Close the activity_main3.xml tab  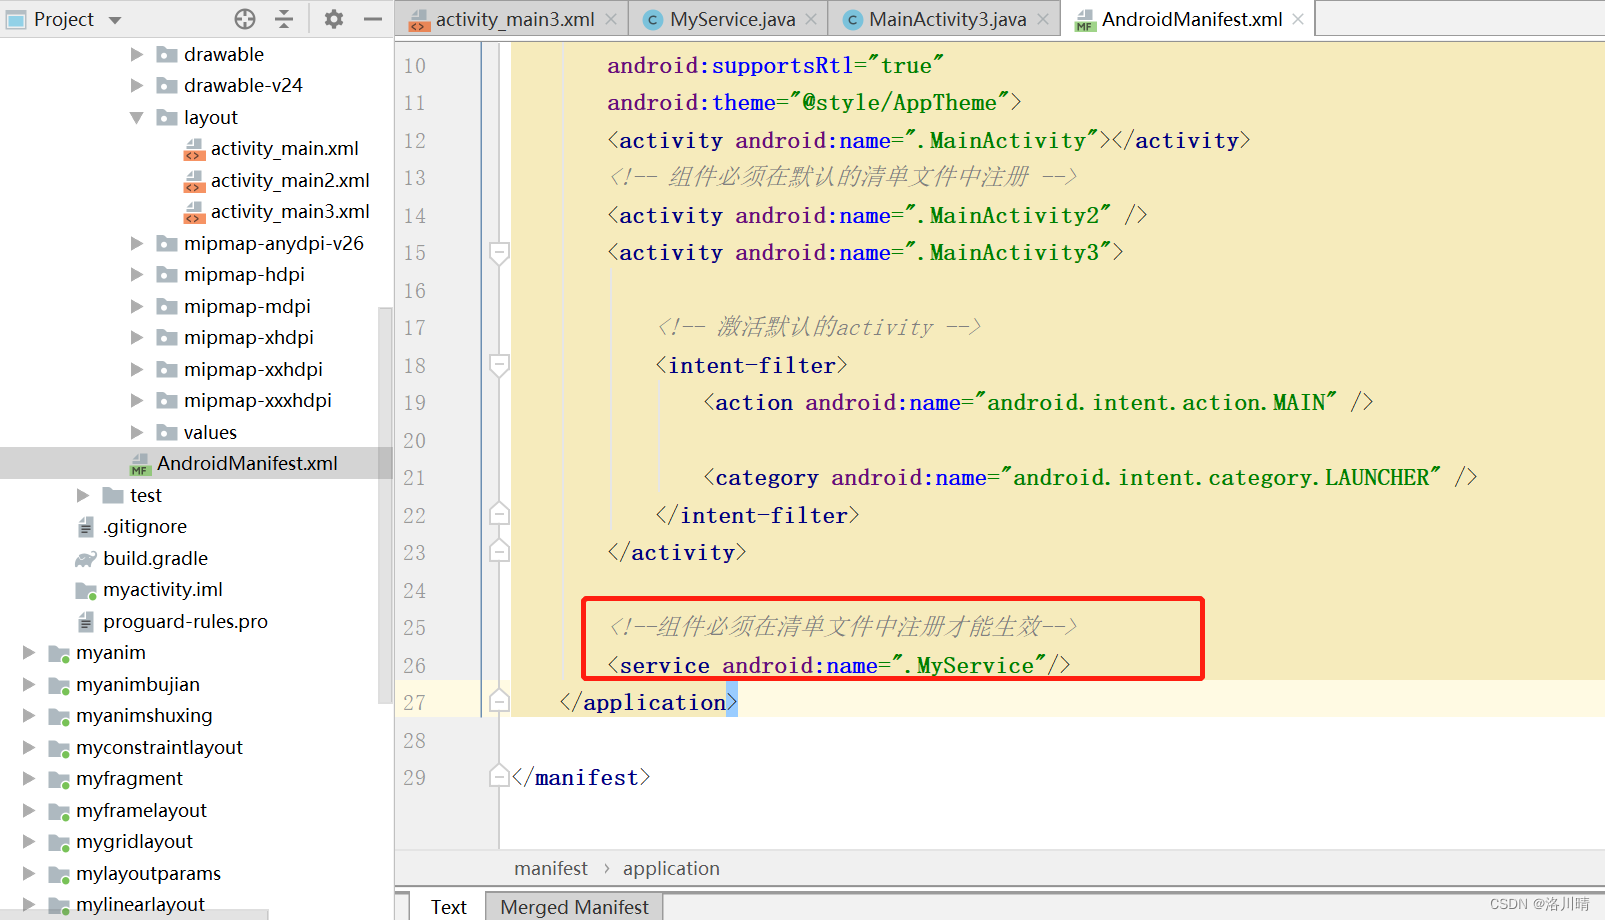pos(610,17)
